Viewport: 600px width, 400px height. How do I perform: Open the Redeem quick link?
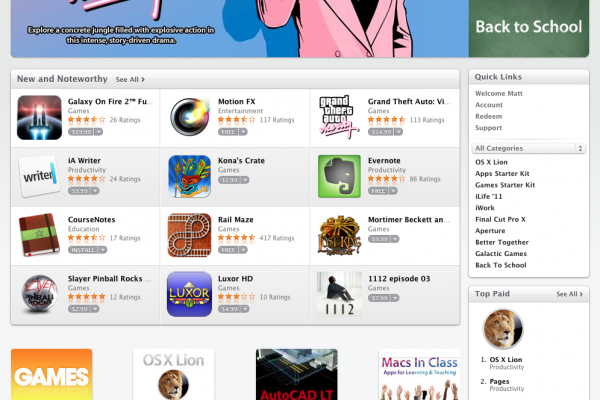click(x=489, y=116)
